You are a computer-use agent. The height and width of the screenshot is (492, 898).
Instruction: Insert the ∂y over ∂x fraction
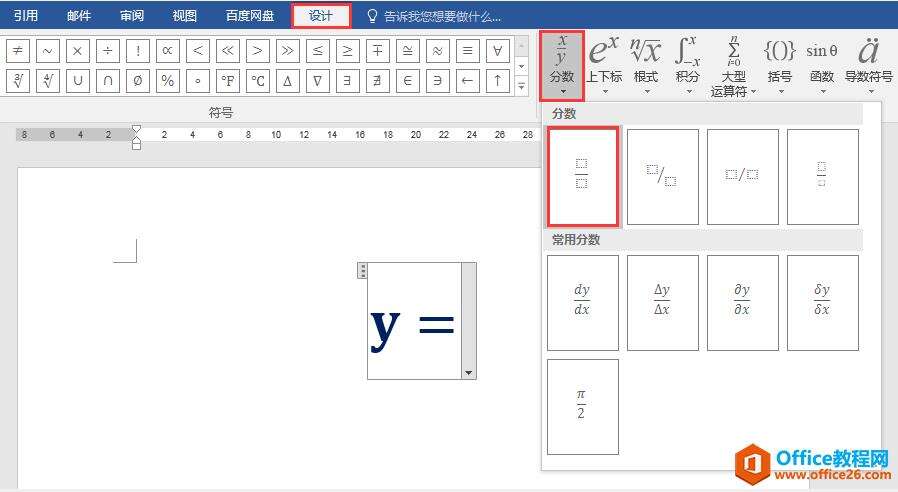(743, 302)
